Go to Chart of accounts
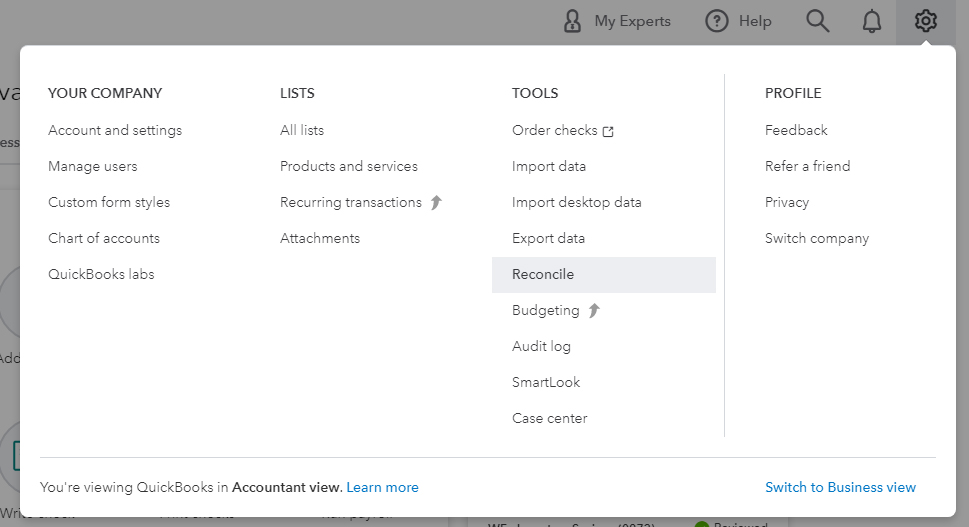Viewport: 969px width, 527px height. click(104, 238)
